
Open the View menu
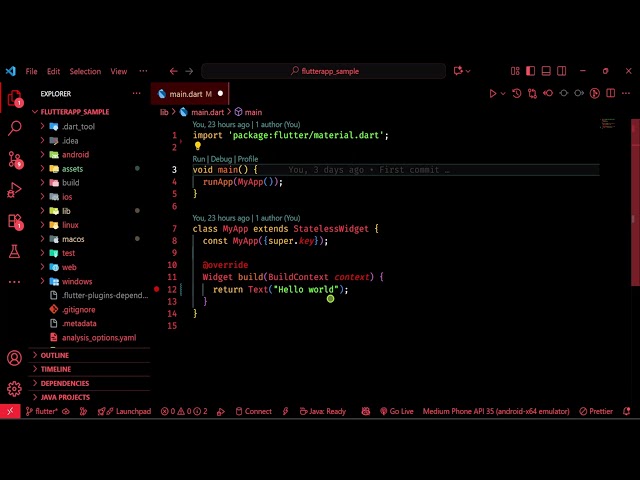point(118,71)
